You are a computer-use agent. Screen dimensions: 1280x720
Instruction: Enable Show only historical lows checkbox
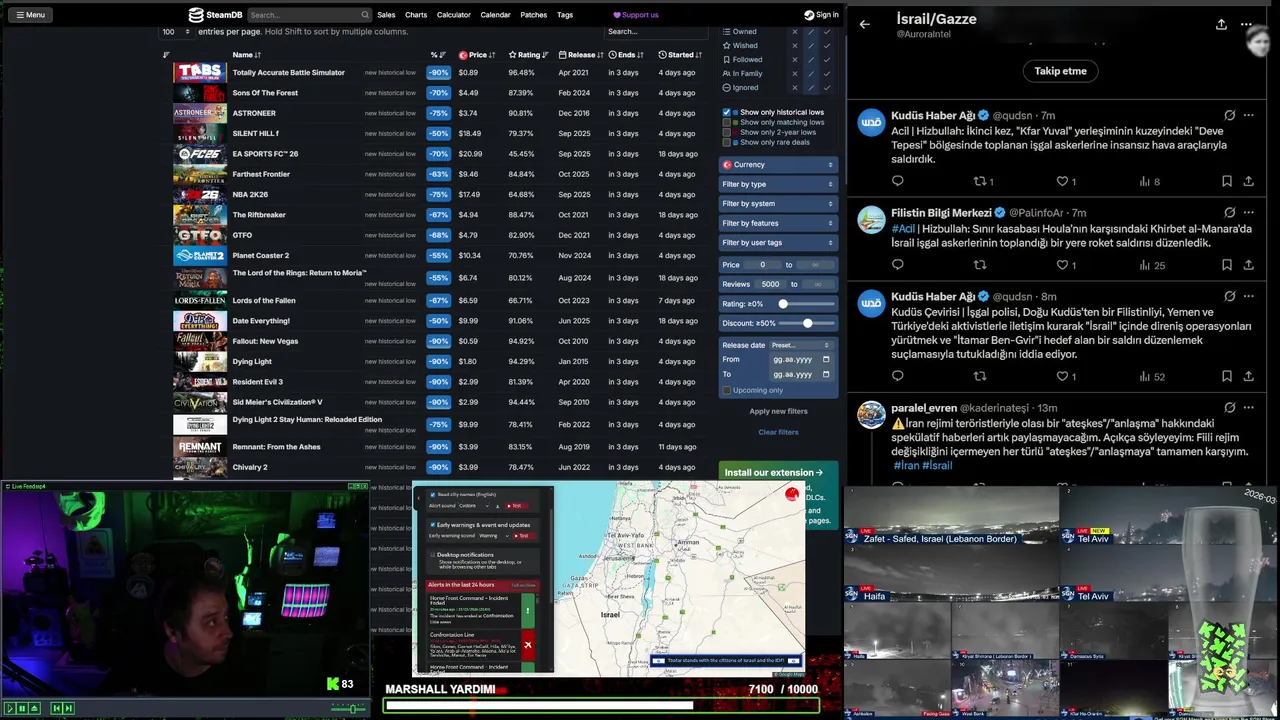(727, 112)
